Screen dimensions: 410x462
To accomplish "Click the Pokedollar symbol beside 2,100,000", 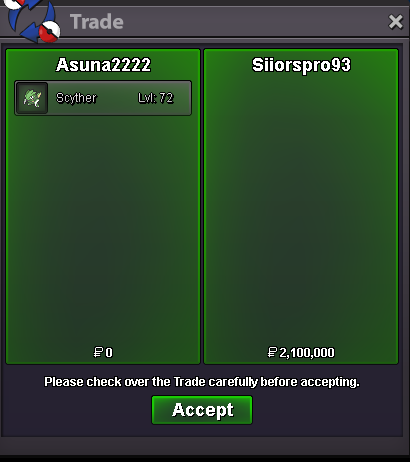I will pyautogui.click(x=272, y=352).
